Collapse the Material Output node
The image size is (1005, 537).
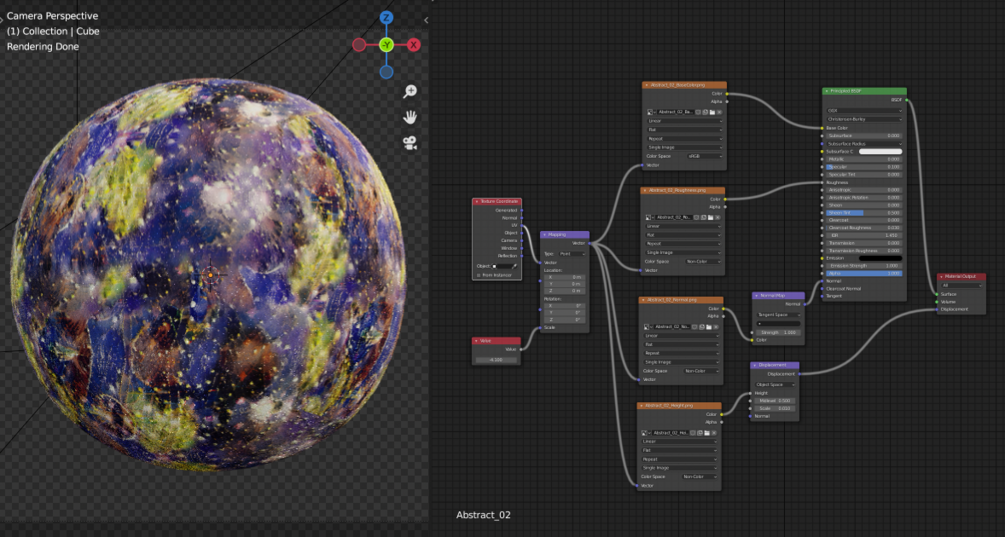click(941, 277)
